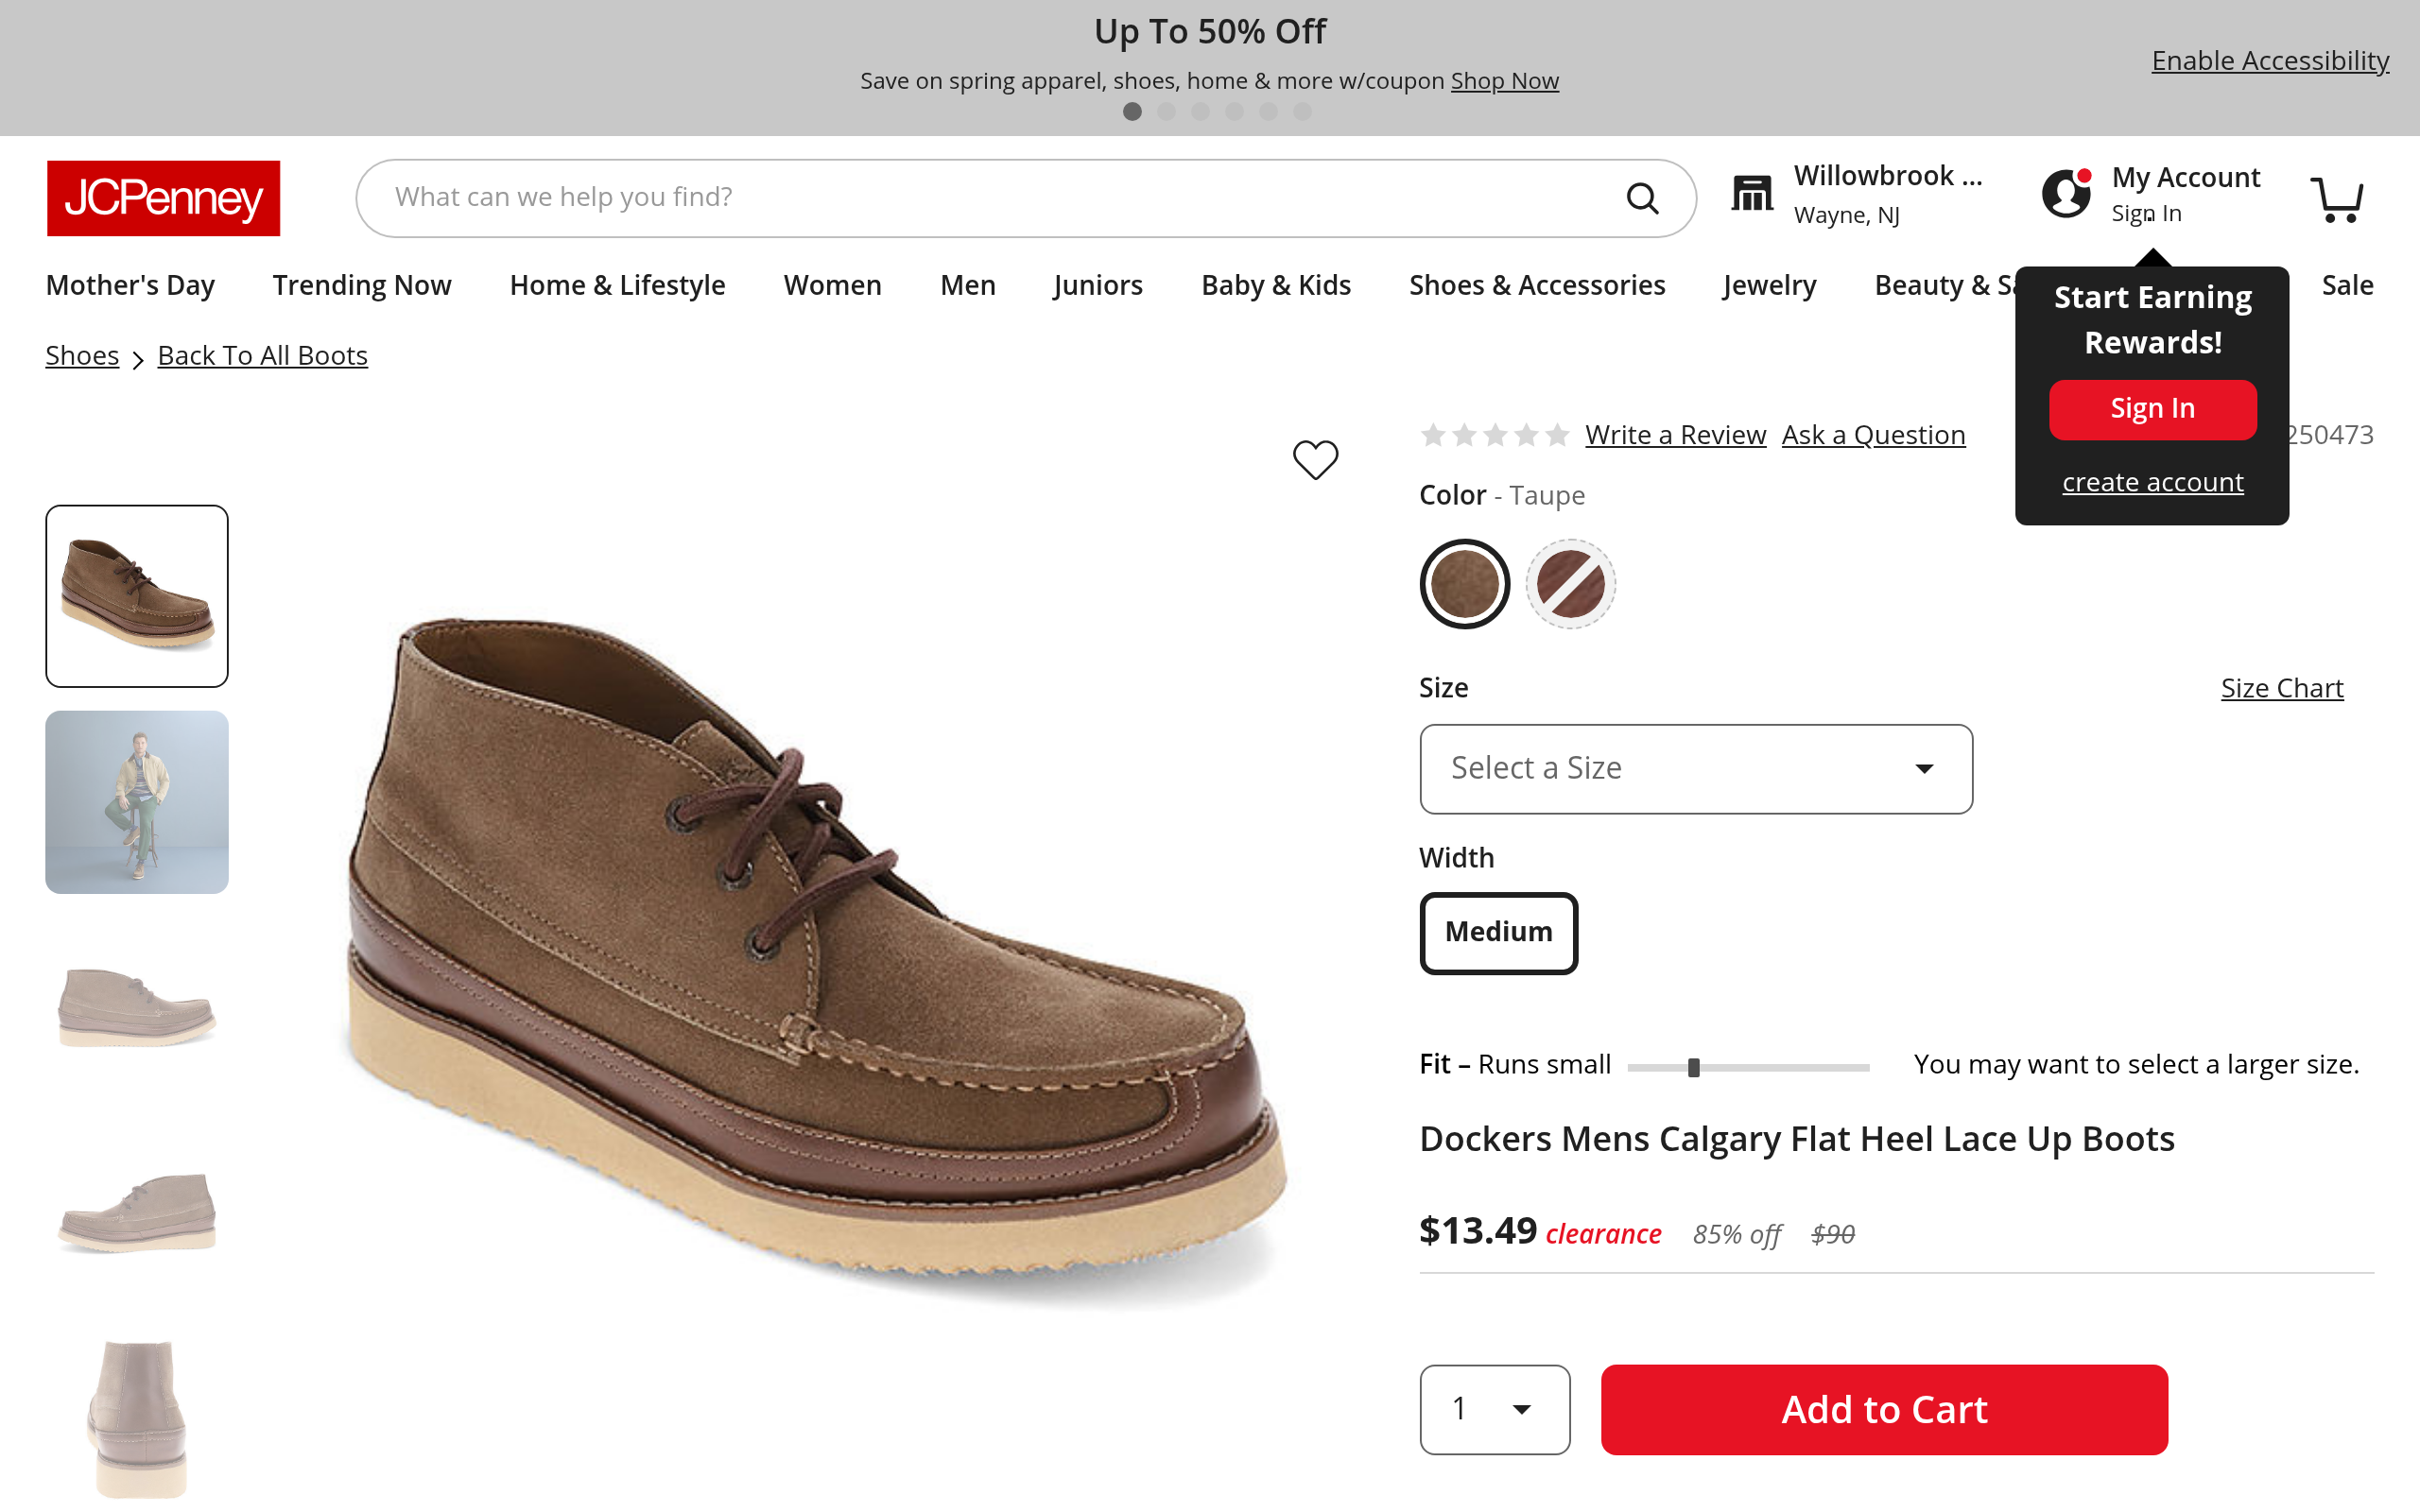Open the Shoes & Accessories menu
Image resolution: width=2420 pixels, height=1512 pixels.
click(x=1536, y=286)
